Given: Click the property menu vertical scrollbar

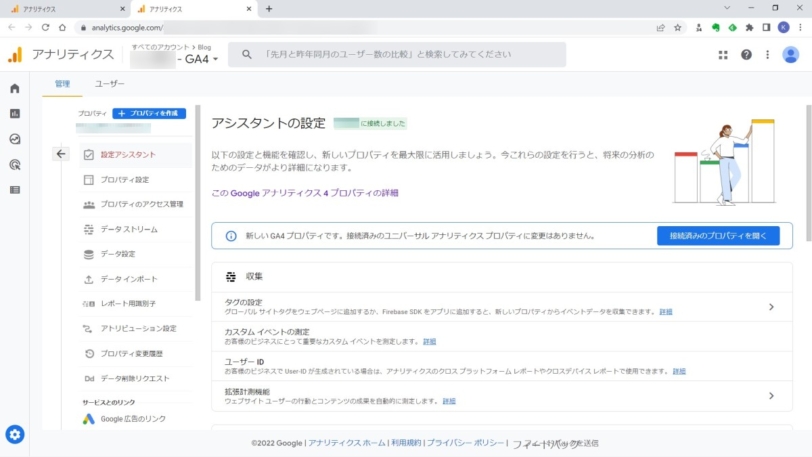Looking at the screenshot, I should pos(197,203).
